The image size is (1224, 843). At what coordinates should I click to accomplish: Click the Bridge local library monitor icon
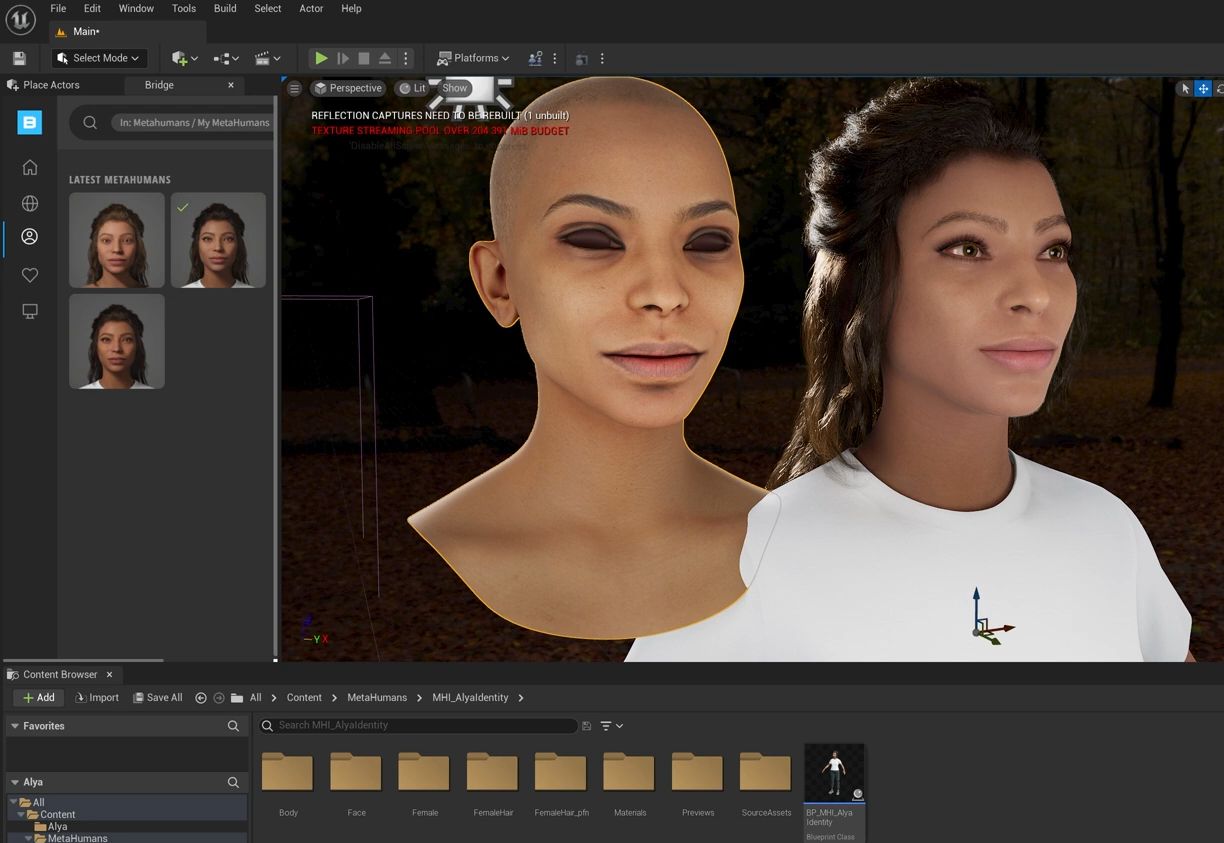pos(30,312)
